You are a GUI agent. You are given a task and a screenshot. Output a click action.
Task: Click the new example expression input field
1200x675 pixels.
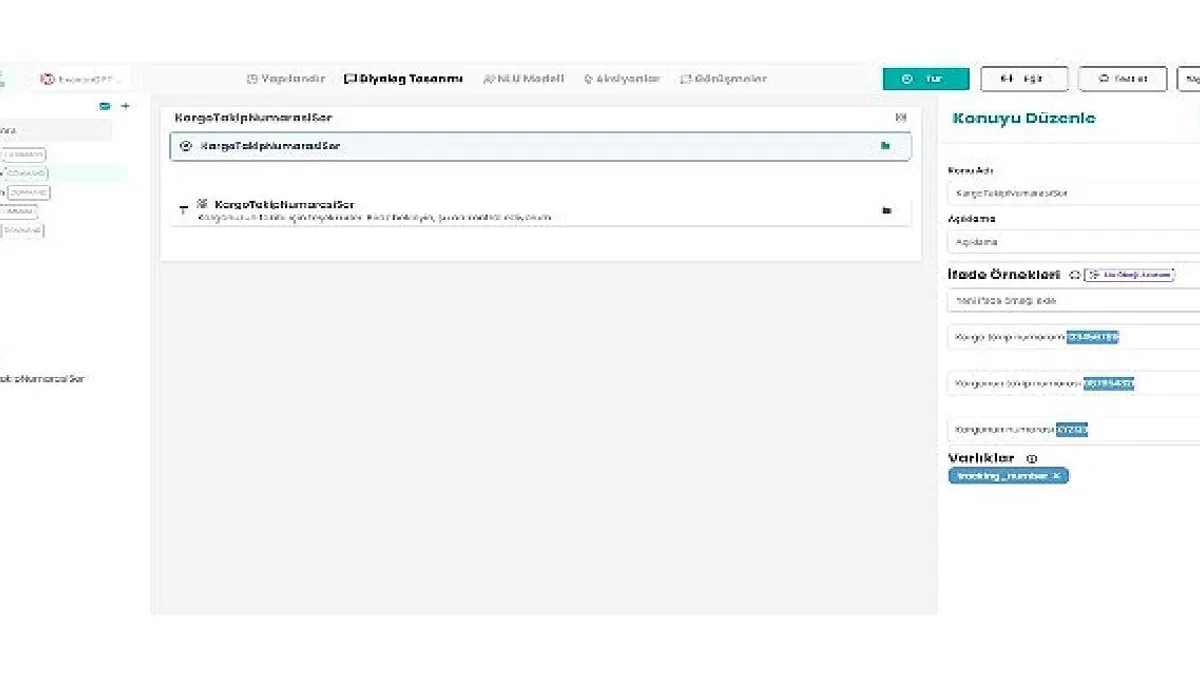pyautogui.click(x=1074, y=300)
